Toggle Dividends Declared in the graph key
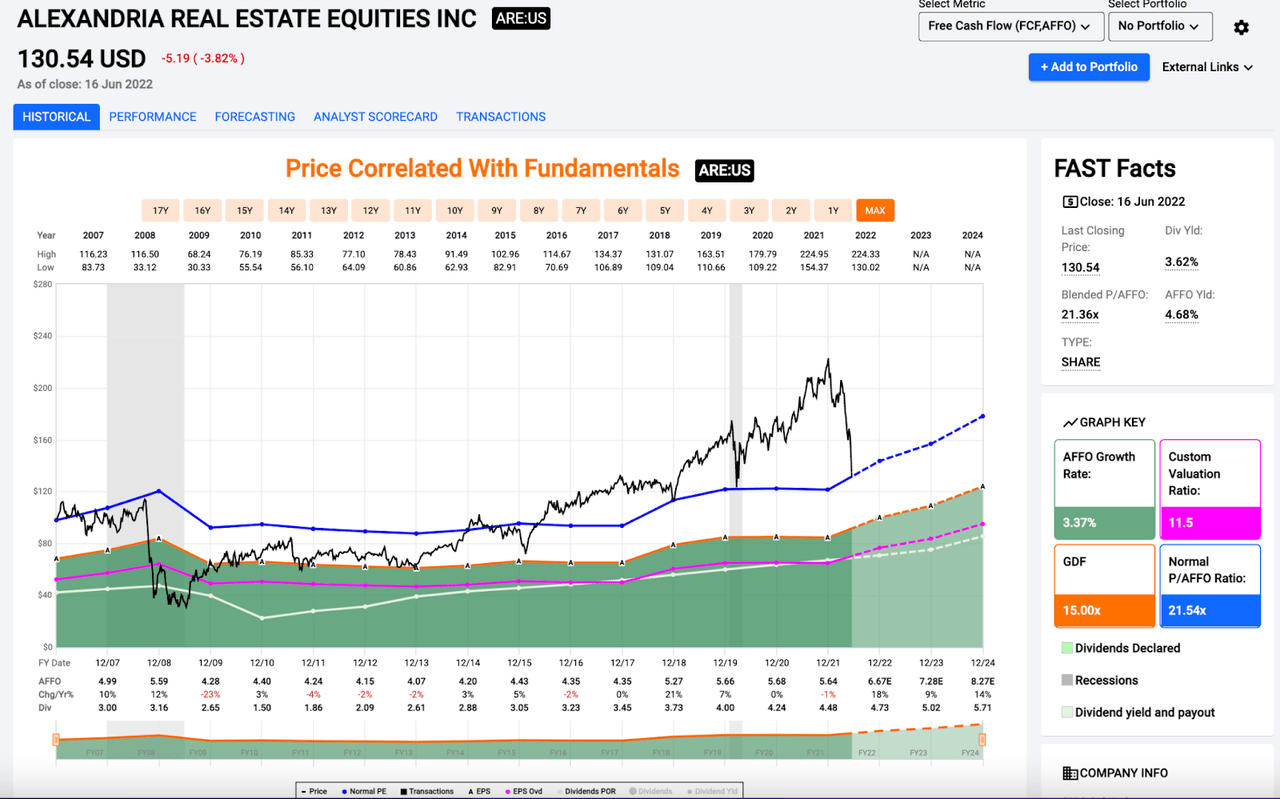The image size is (1280, 799). (1120, 648)
